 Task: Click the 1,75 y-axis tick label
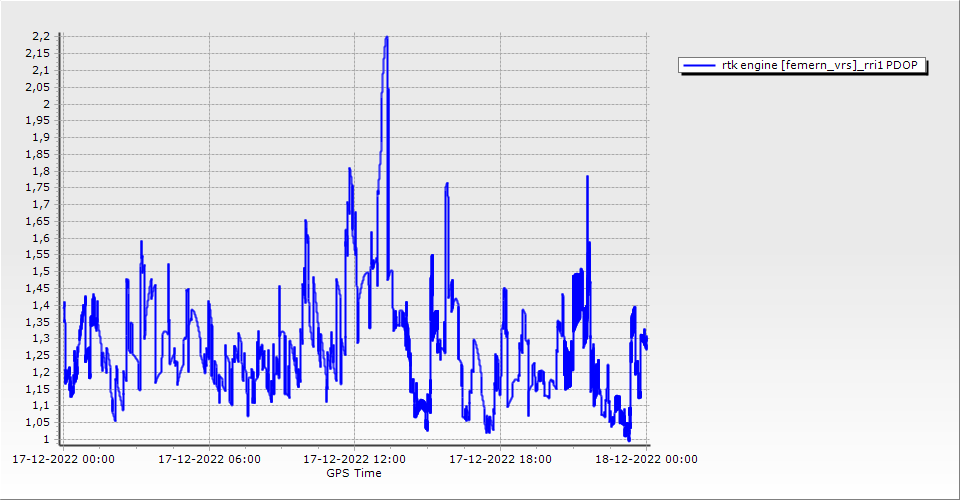pyautogui.click(x=39, y=188)
